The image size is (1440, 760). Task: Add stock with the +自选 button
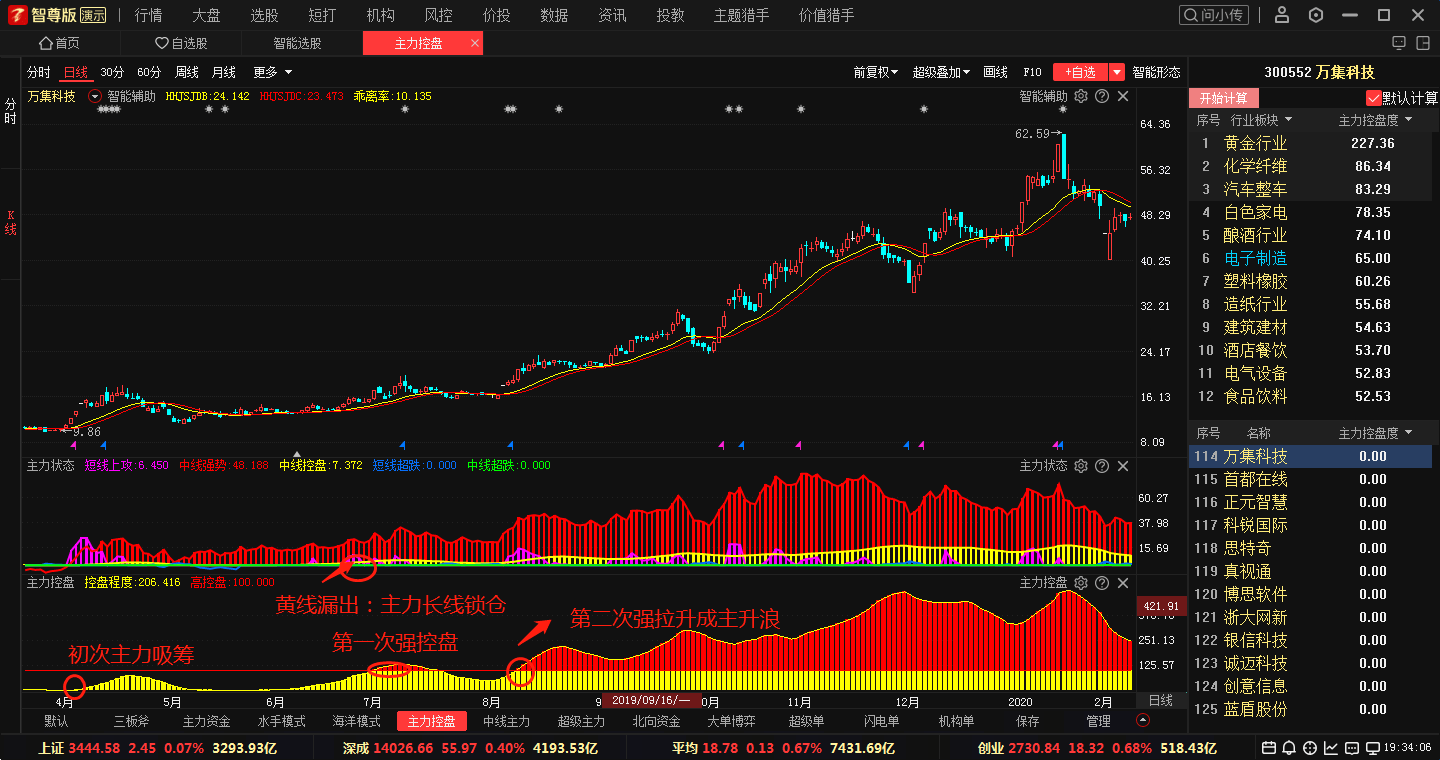click(x=1080, y=72)
